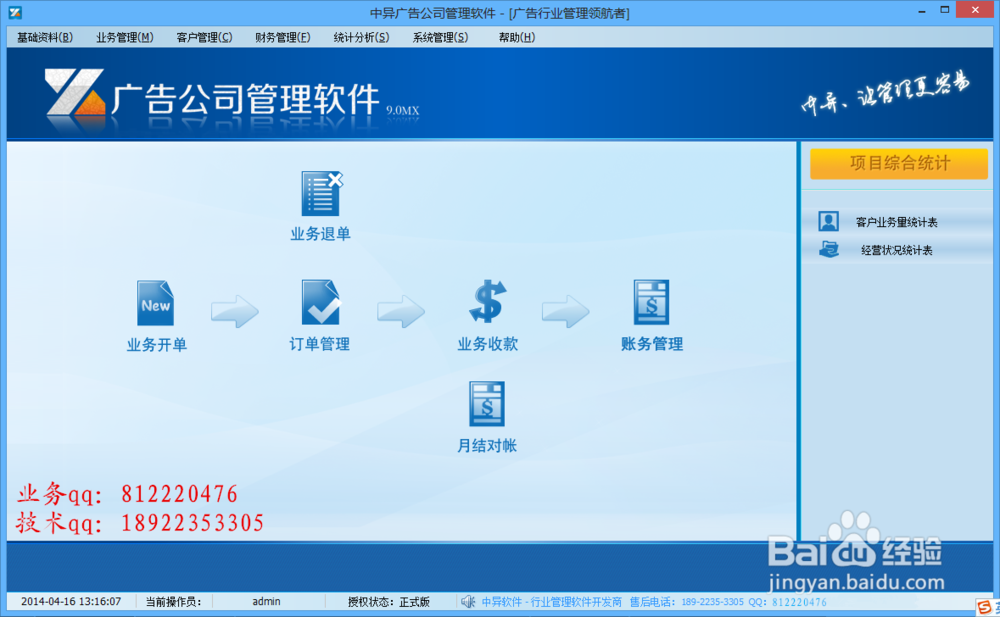
Task: Click the 正式版 authorization status field
Action: pos(413,601)
